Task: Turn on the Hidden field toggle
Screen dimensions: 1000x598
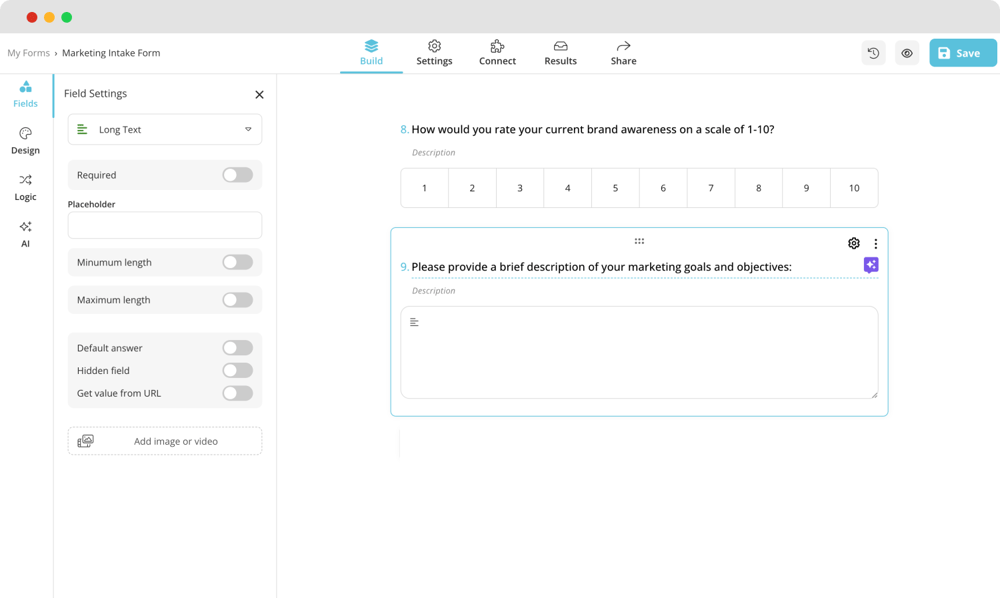Action: coord(237,370)
